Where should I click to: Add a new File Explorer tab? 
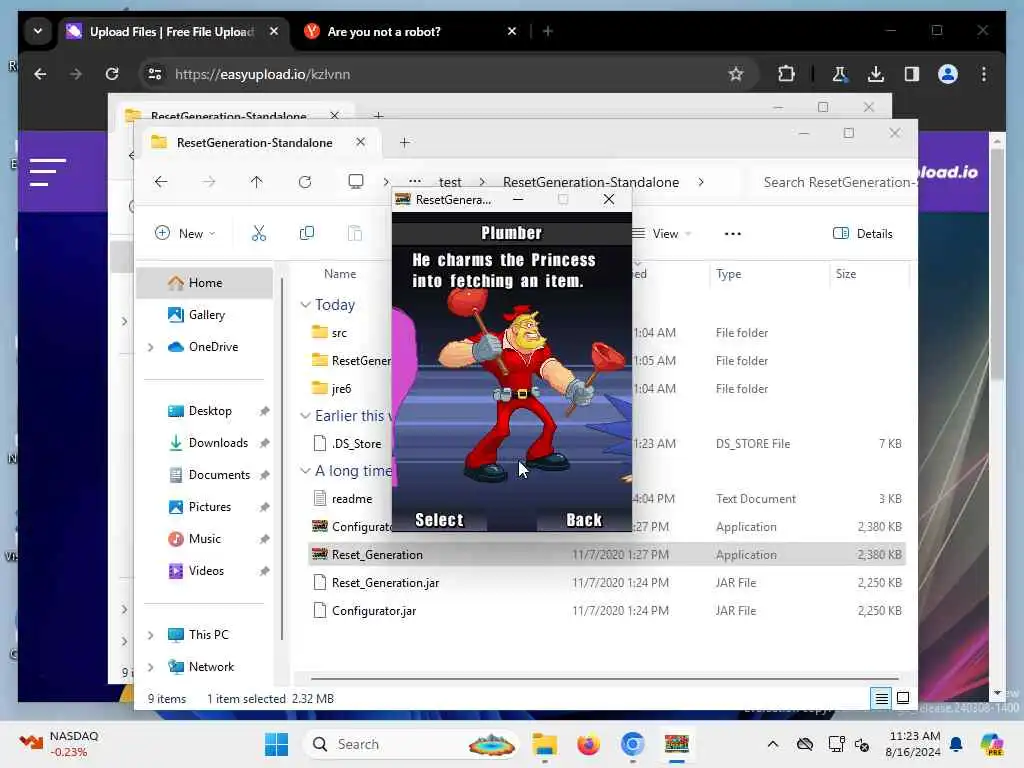pos(405,142)
